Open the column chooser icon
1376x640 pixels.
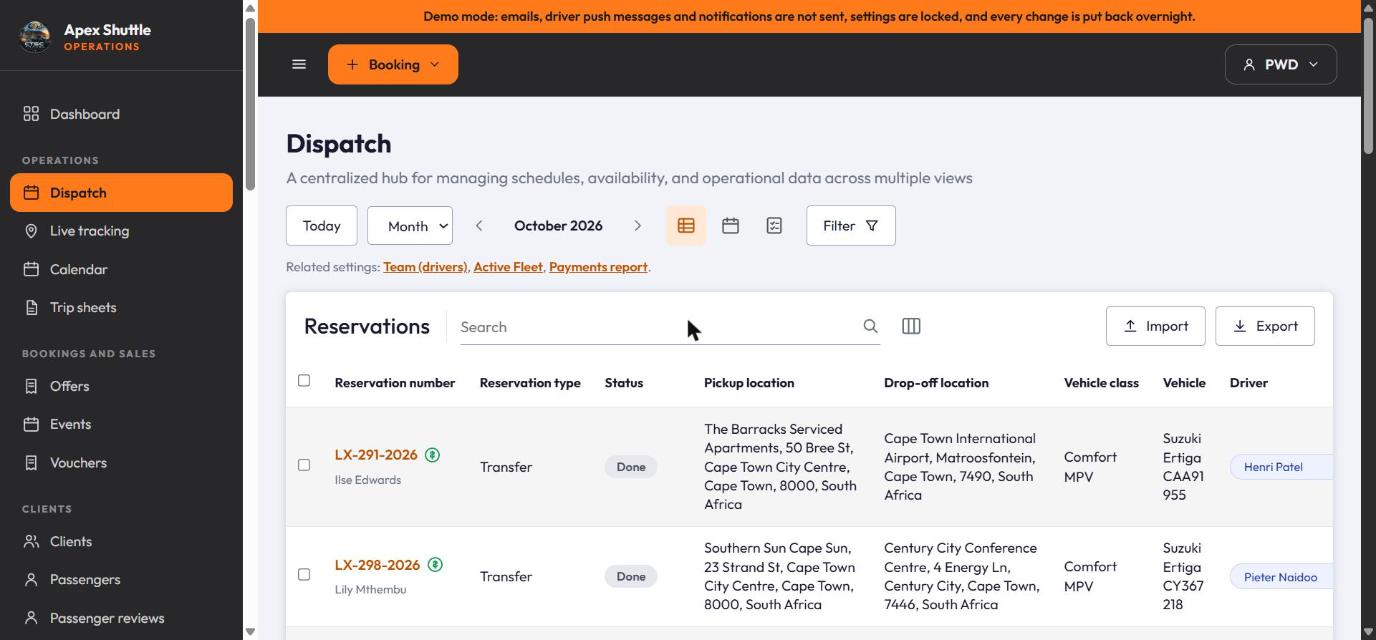(x=911, y=326)
